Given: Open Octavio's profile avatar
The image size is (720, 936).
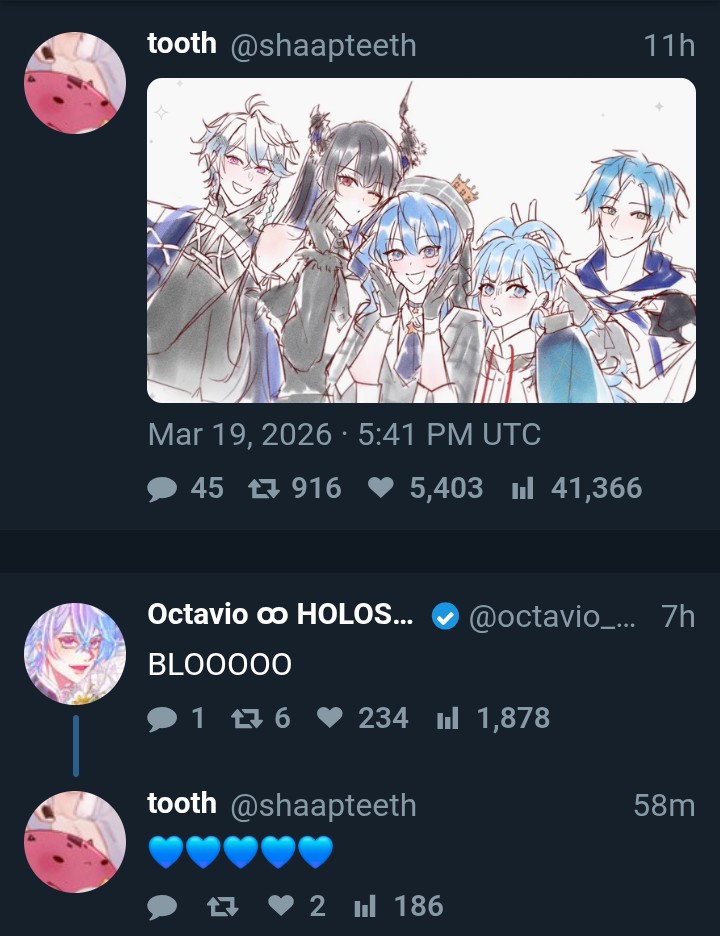Looking at the screenshot, I should click(75, 654).
